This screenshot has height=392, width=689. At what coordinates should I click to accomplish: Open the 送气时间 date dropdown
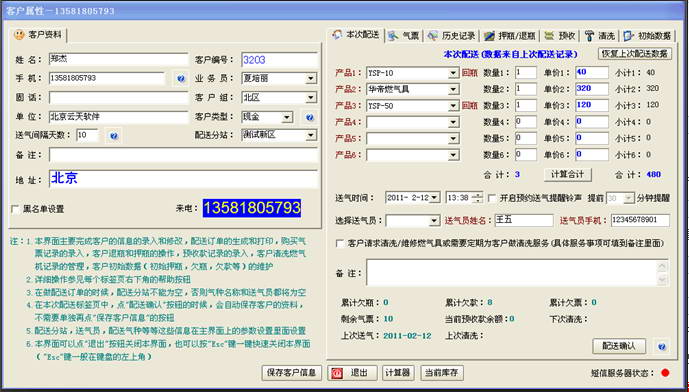[x=434, y=198]
